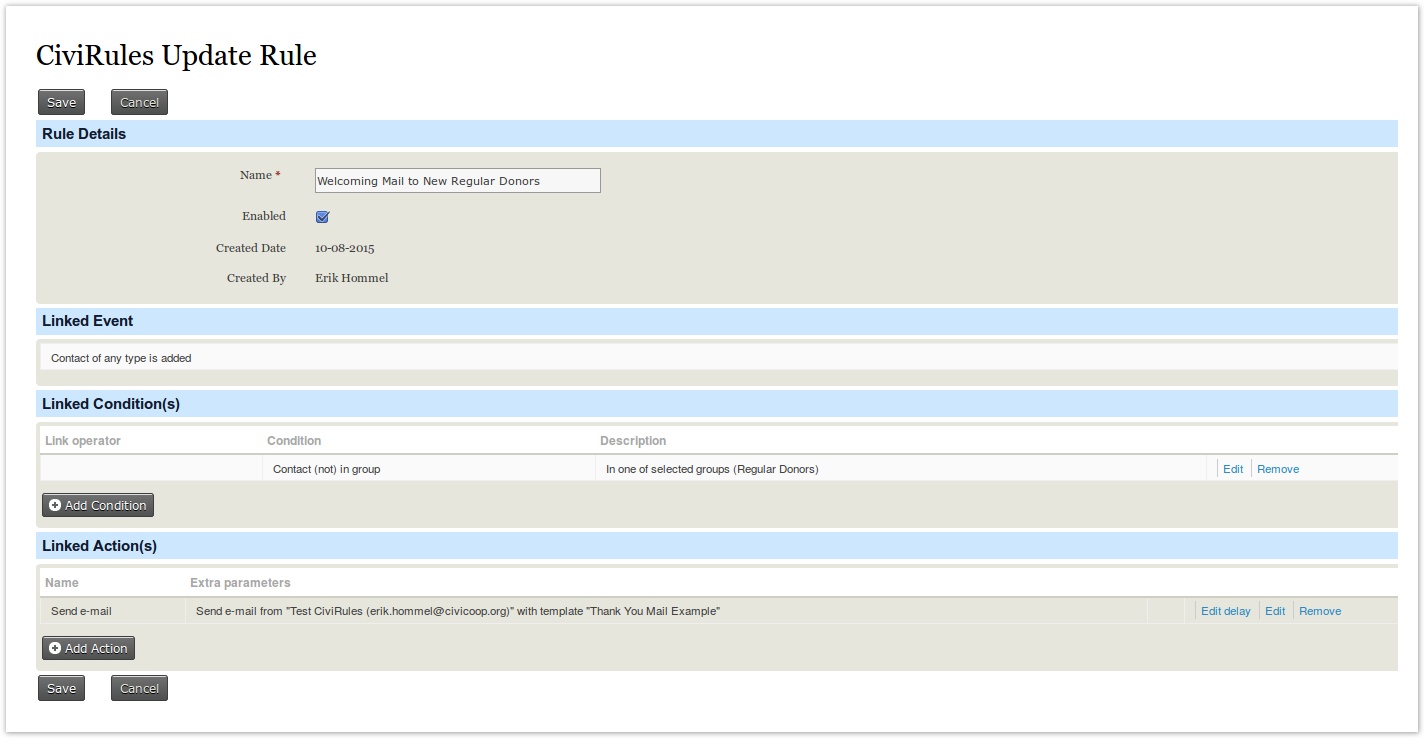Click the plus icon on Add Action
The height and width of the screenshot is (738, 1424).
coord(55,648)
